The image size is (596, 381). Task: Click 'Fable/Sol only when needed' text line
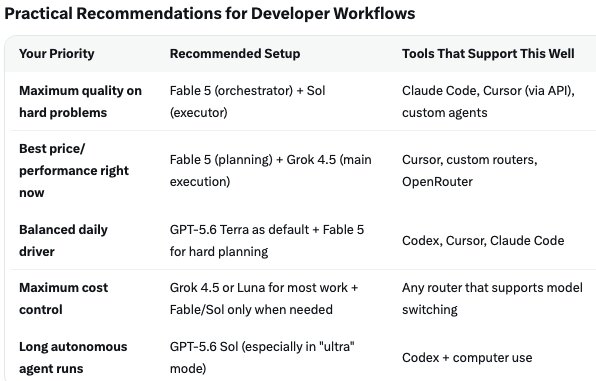click(x=251, y=310)
